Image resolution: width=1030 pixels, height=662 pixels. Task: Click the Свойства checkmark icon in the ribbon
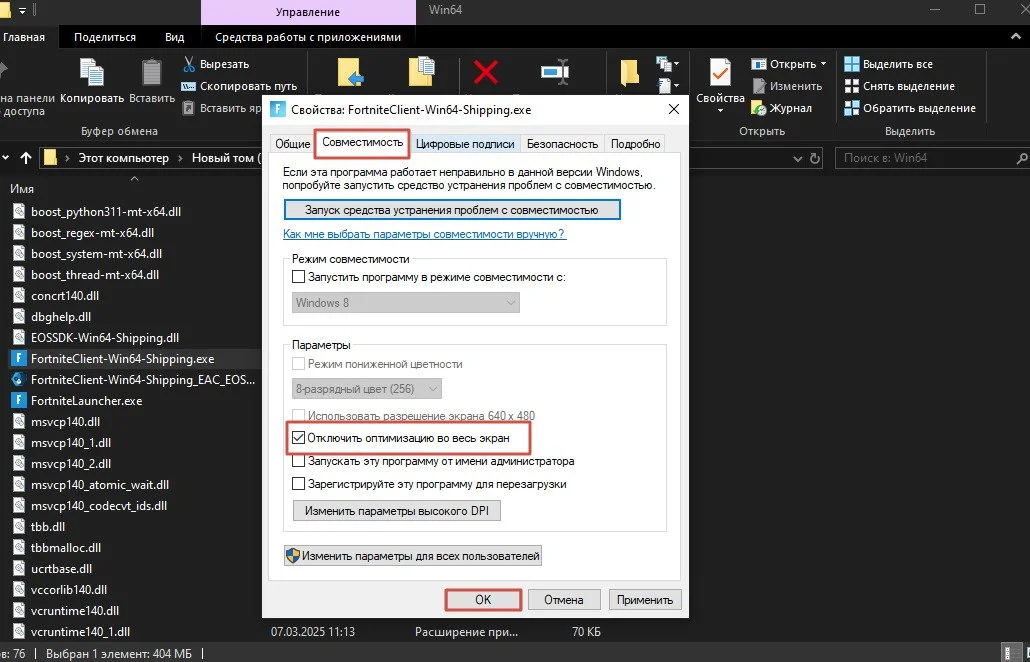(720, 72)
